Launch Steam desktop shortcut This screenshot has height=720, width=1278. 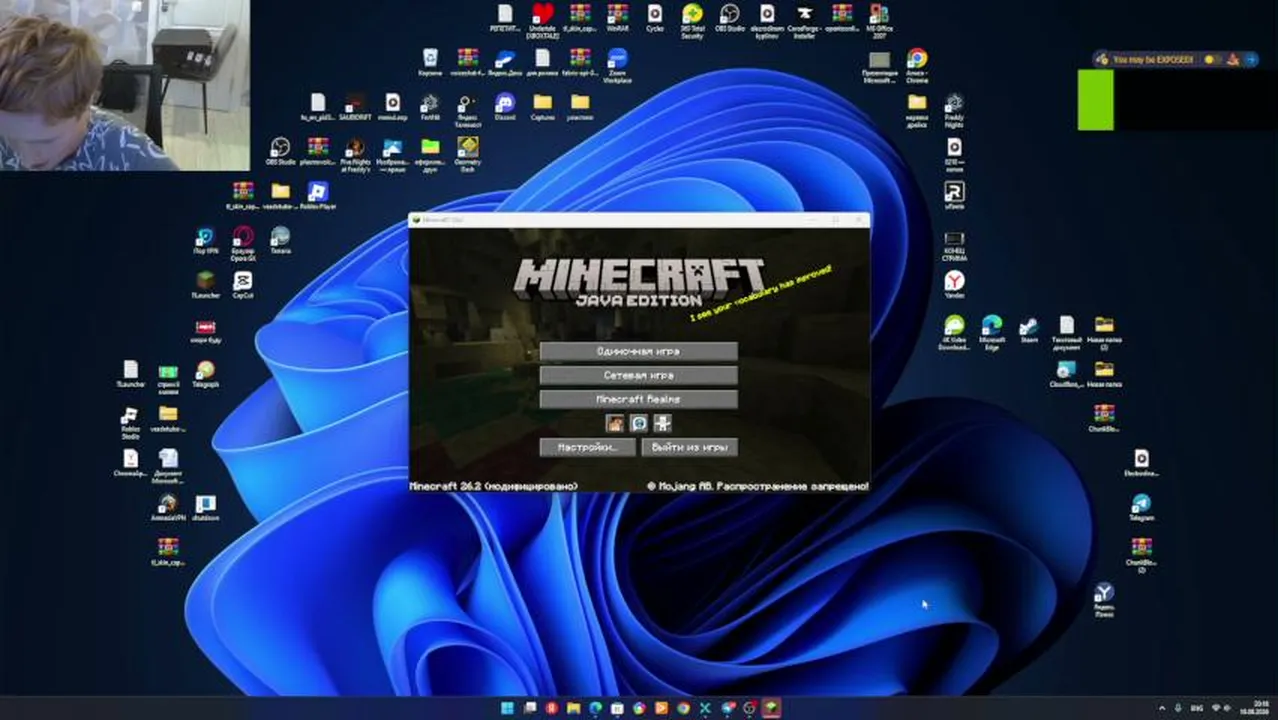pyautogui.click(x=1028, y=330)
